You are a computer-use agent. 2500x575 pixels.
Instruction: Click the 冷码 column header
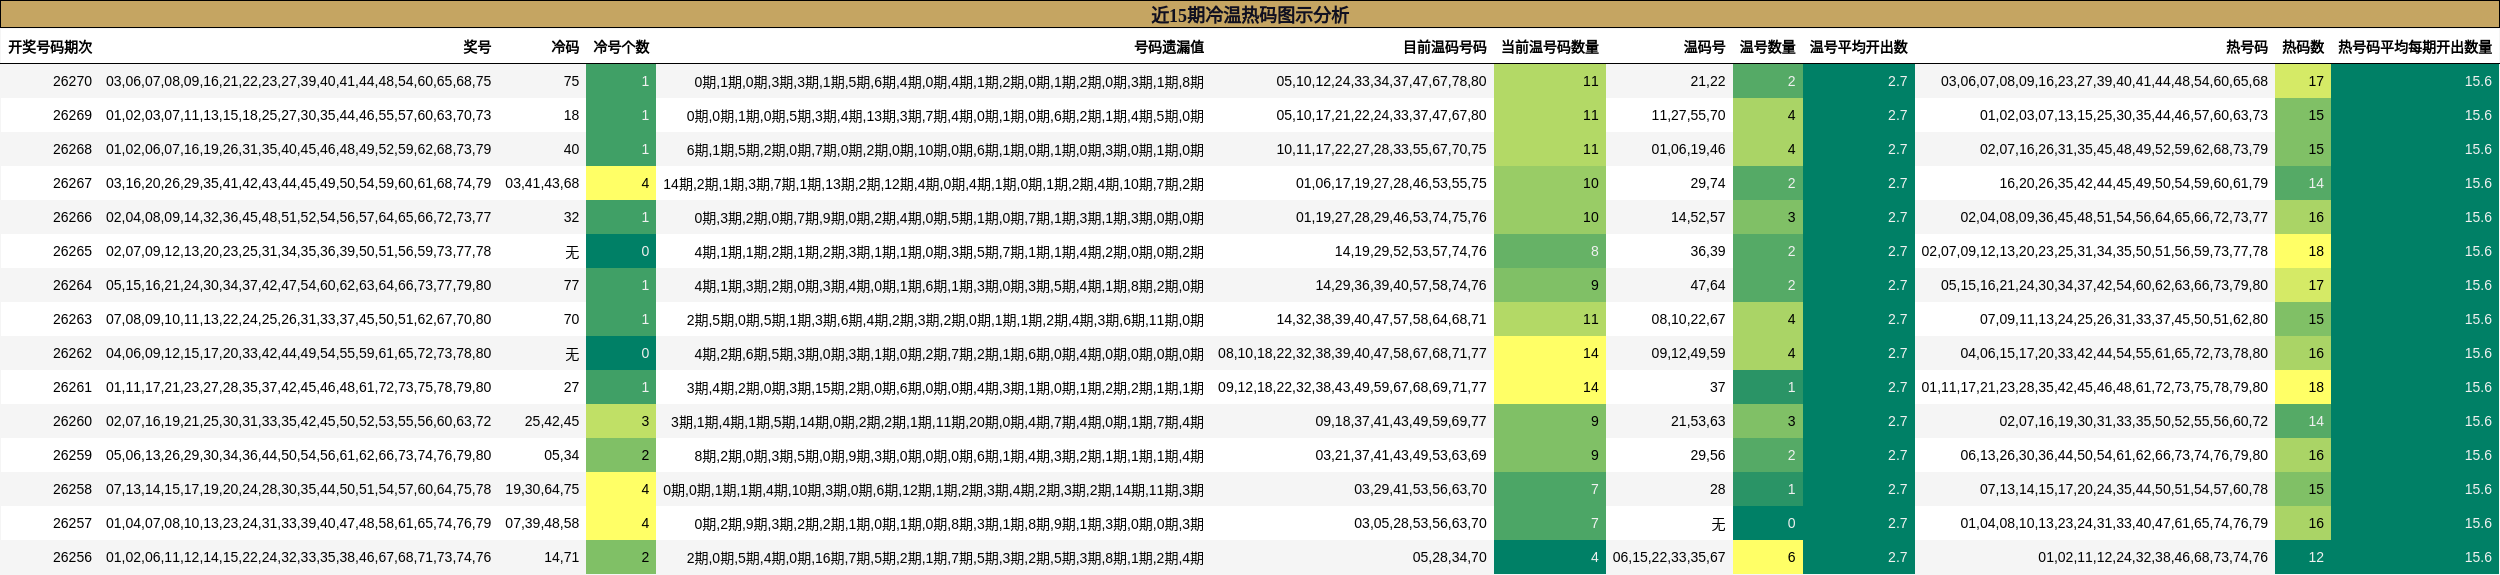565,47
